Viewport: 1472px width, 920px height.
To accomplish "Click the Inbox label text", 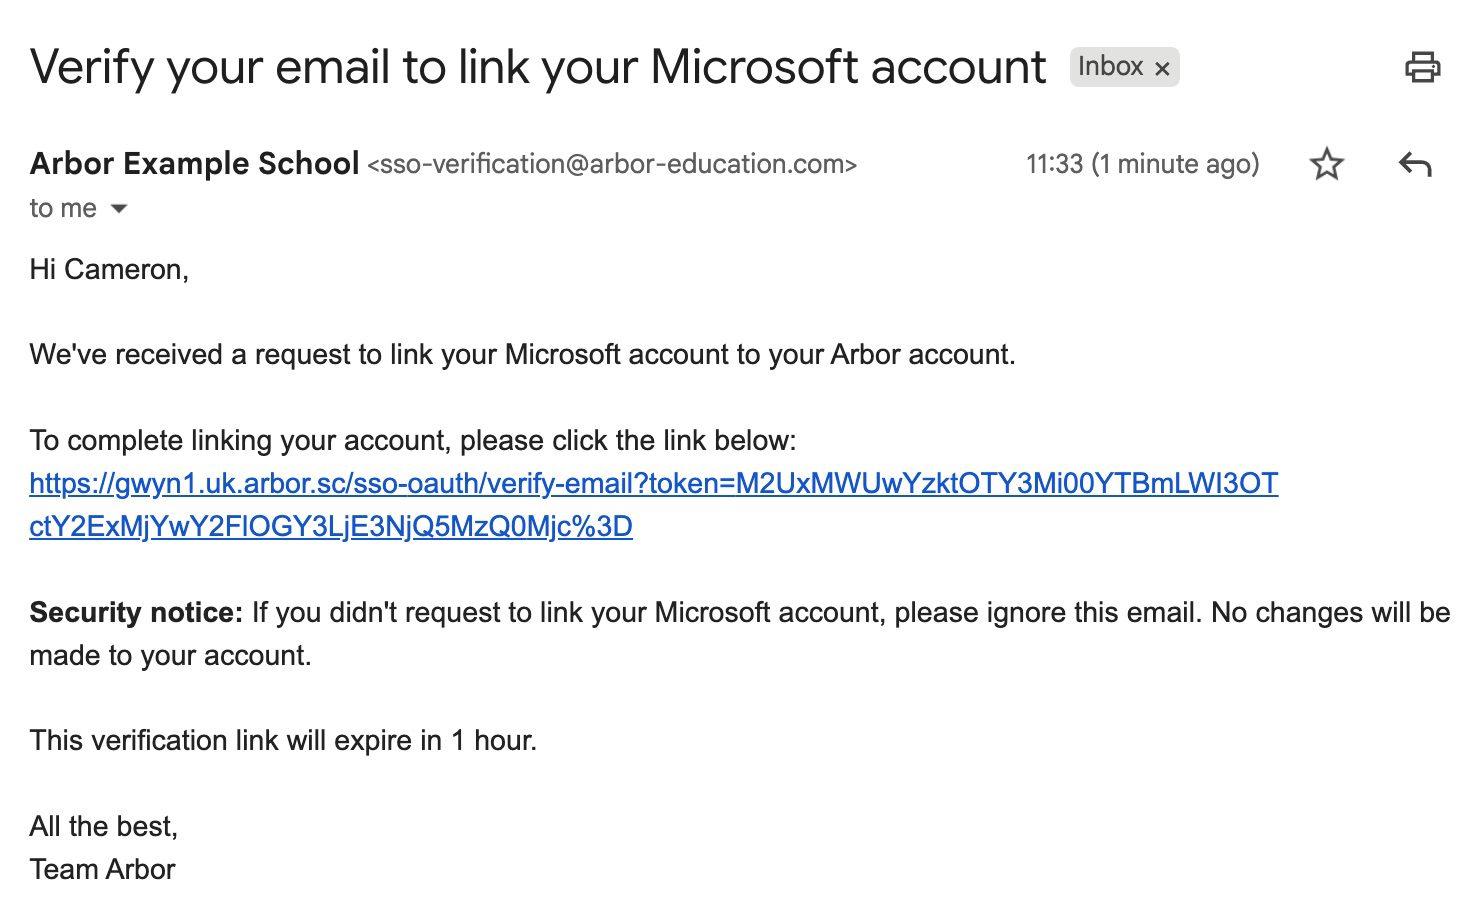I will point(1110,67).
